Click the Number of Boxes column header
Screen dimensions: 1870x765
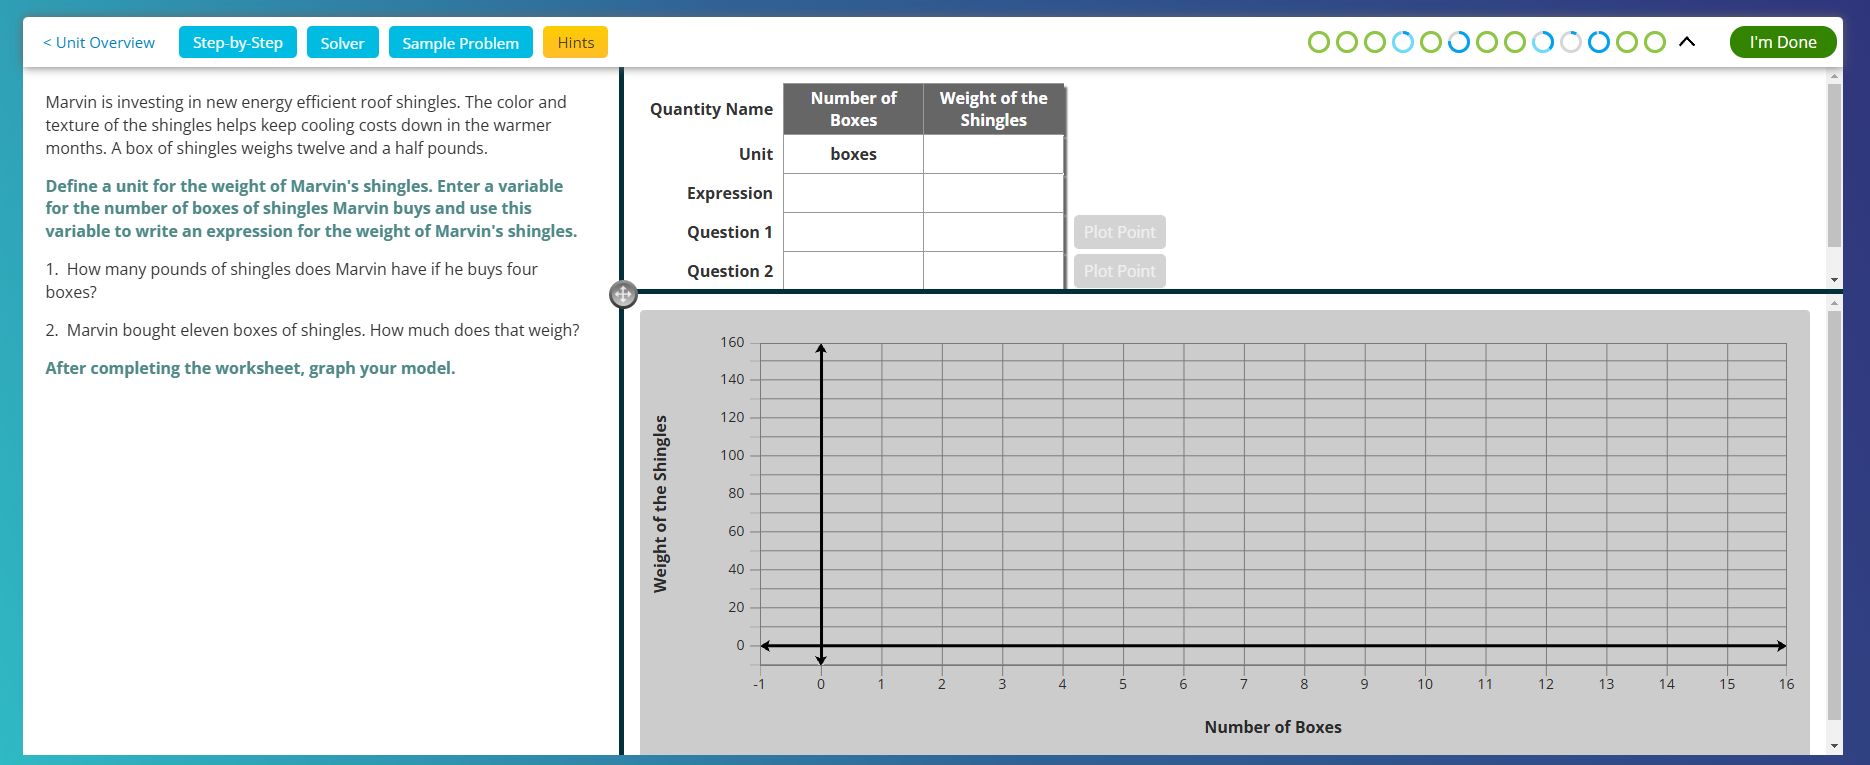tap(853, 109)
